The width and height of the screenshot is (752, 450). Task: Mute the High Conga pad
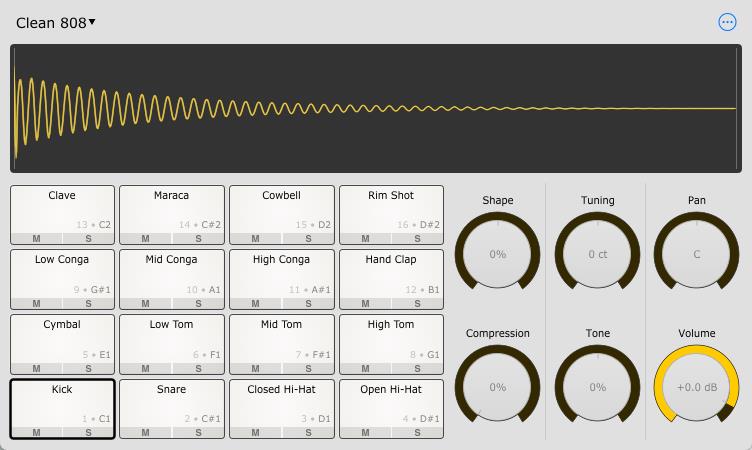(x=256, y=303)
